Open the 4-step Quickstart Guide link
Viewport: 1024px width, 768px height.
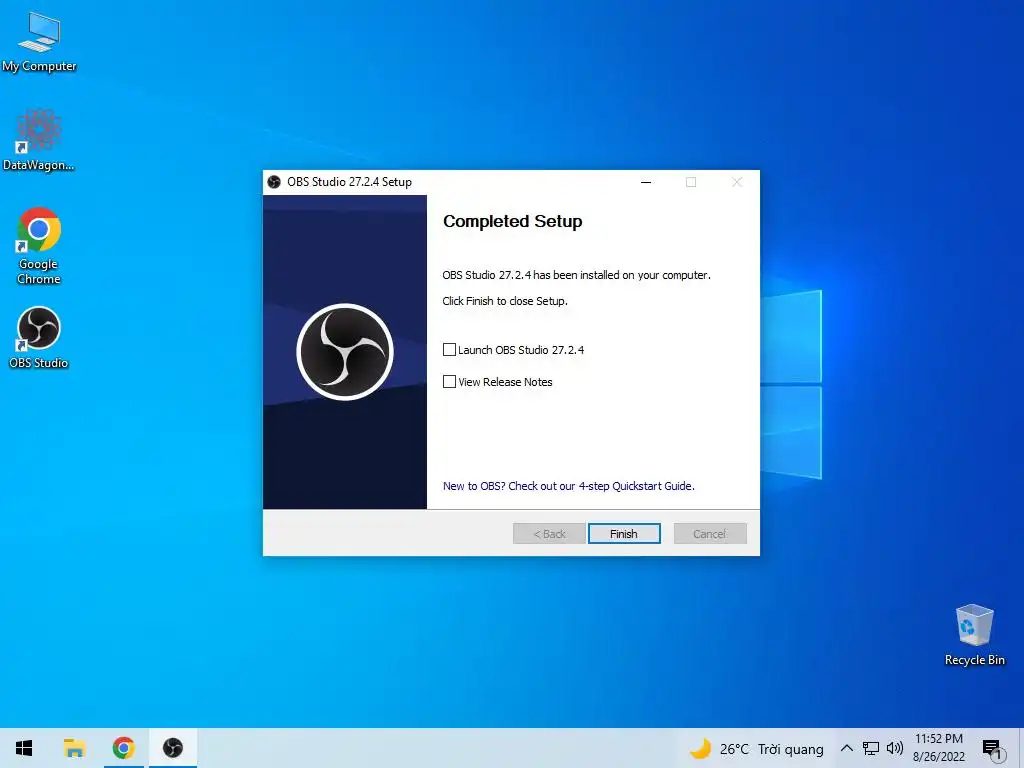click(x=568, y=486)
